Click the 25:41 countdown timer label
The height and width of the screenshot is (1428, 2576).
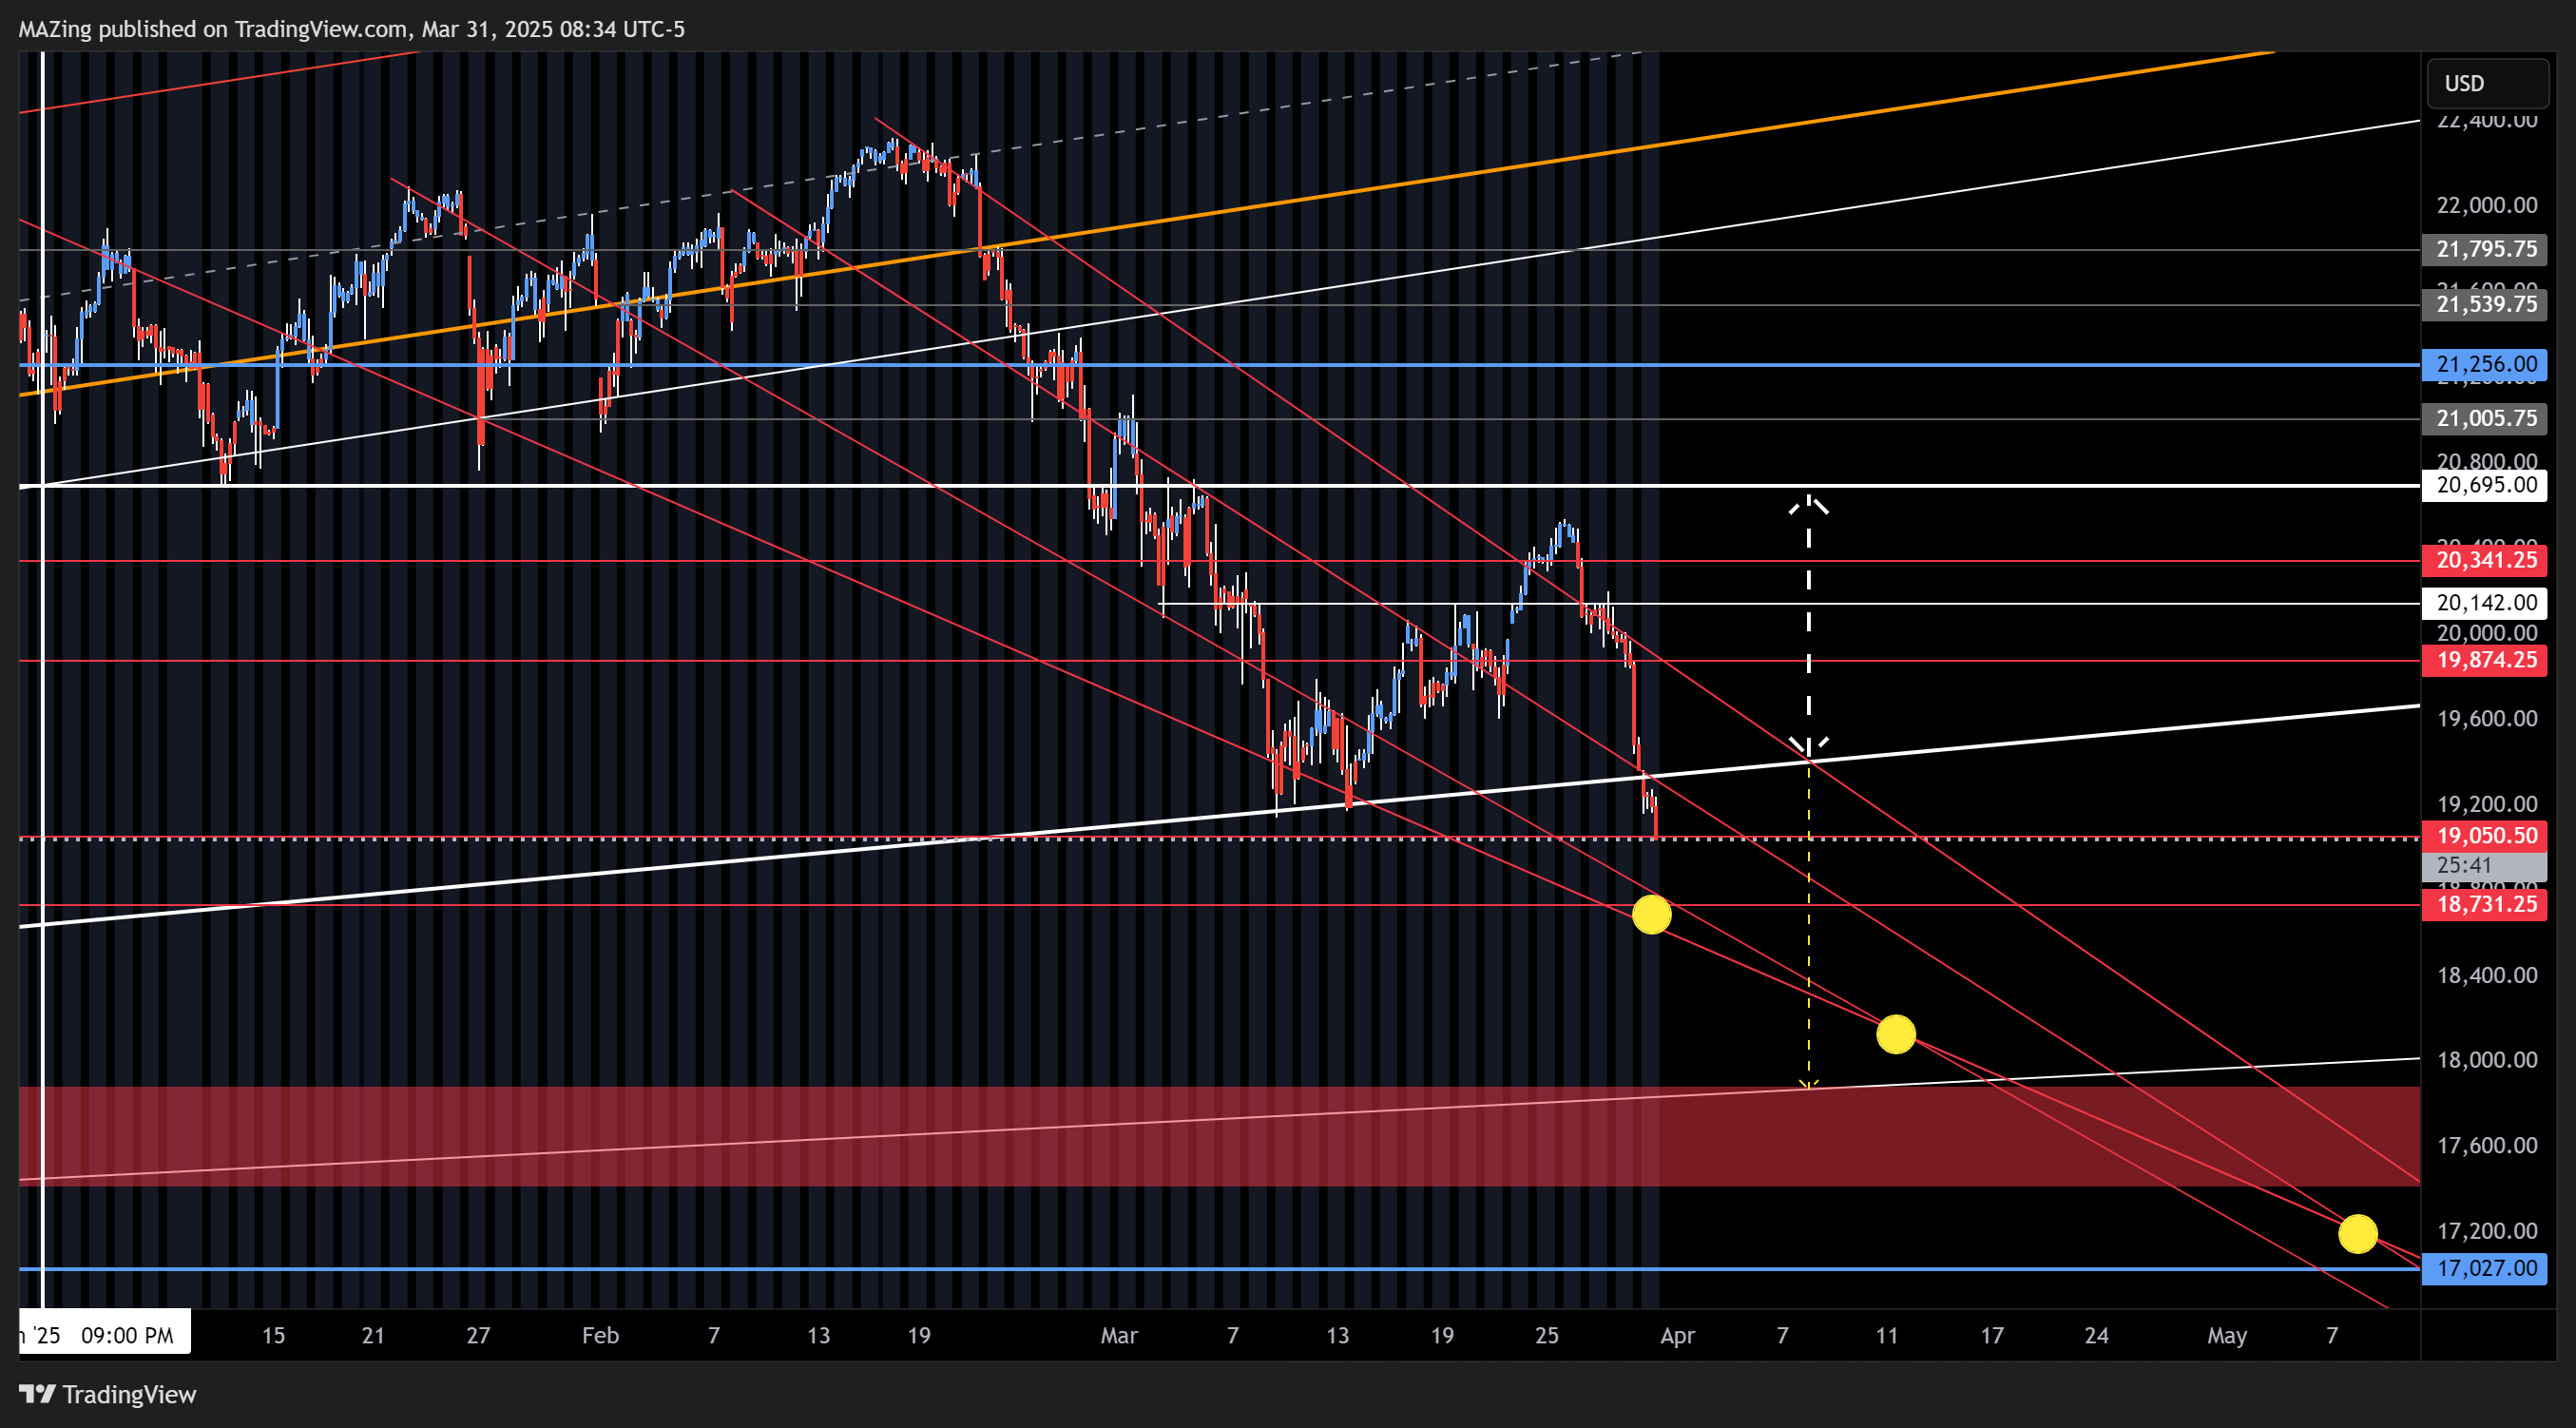point(2484,865)
